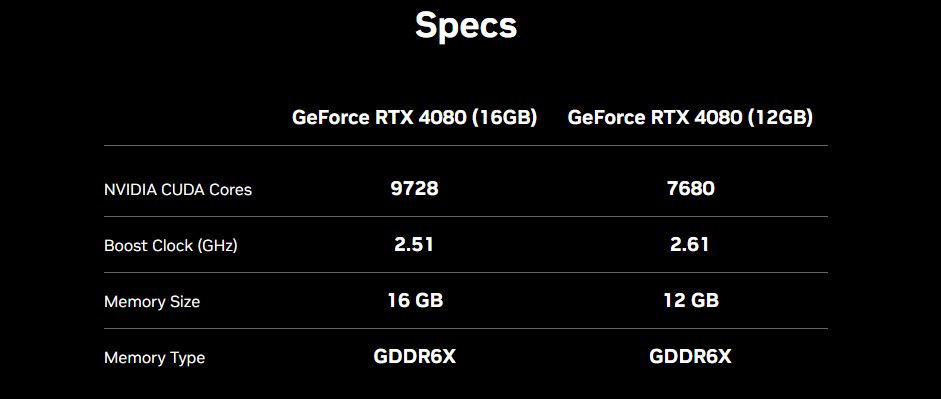Click the 2.61 boost clock value
The image size is (941, 399).
click(x=690, y=245)
